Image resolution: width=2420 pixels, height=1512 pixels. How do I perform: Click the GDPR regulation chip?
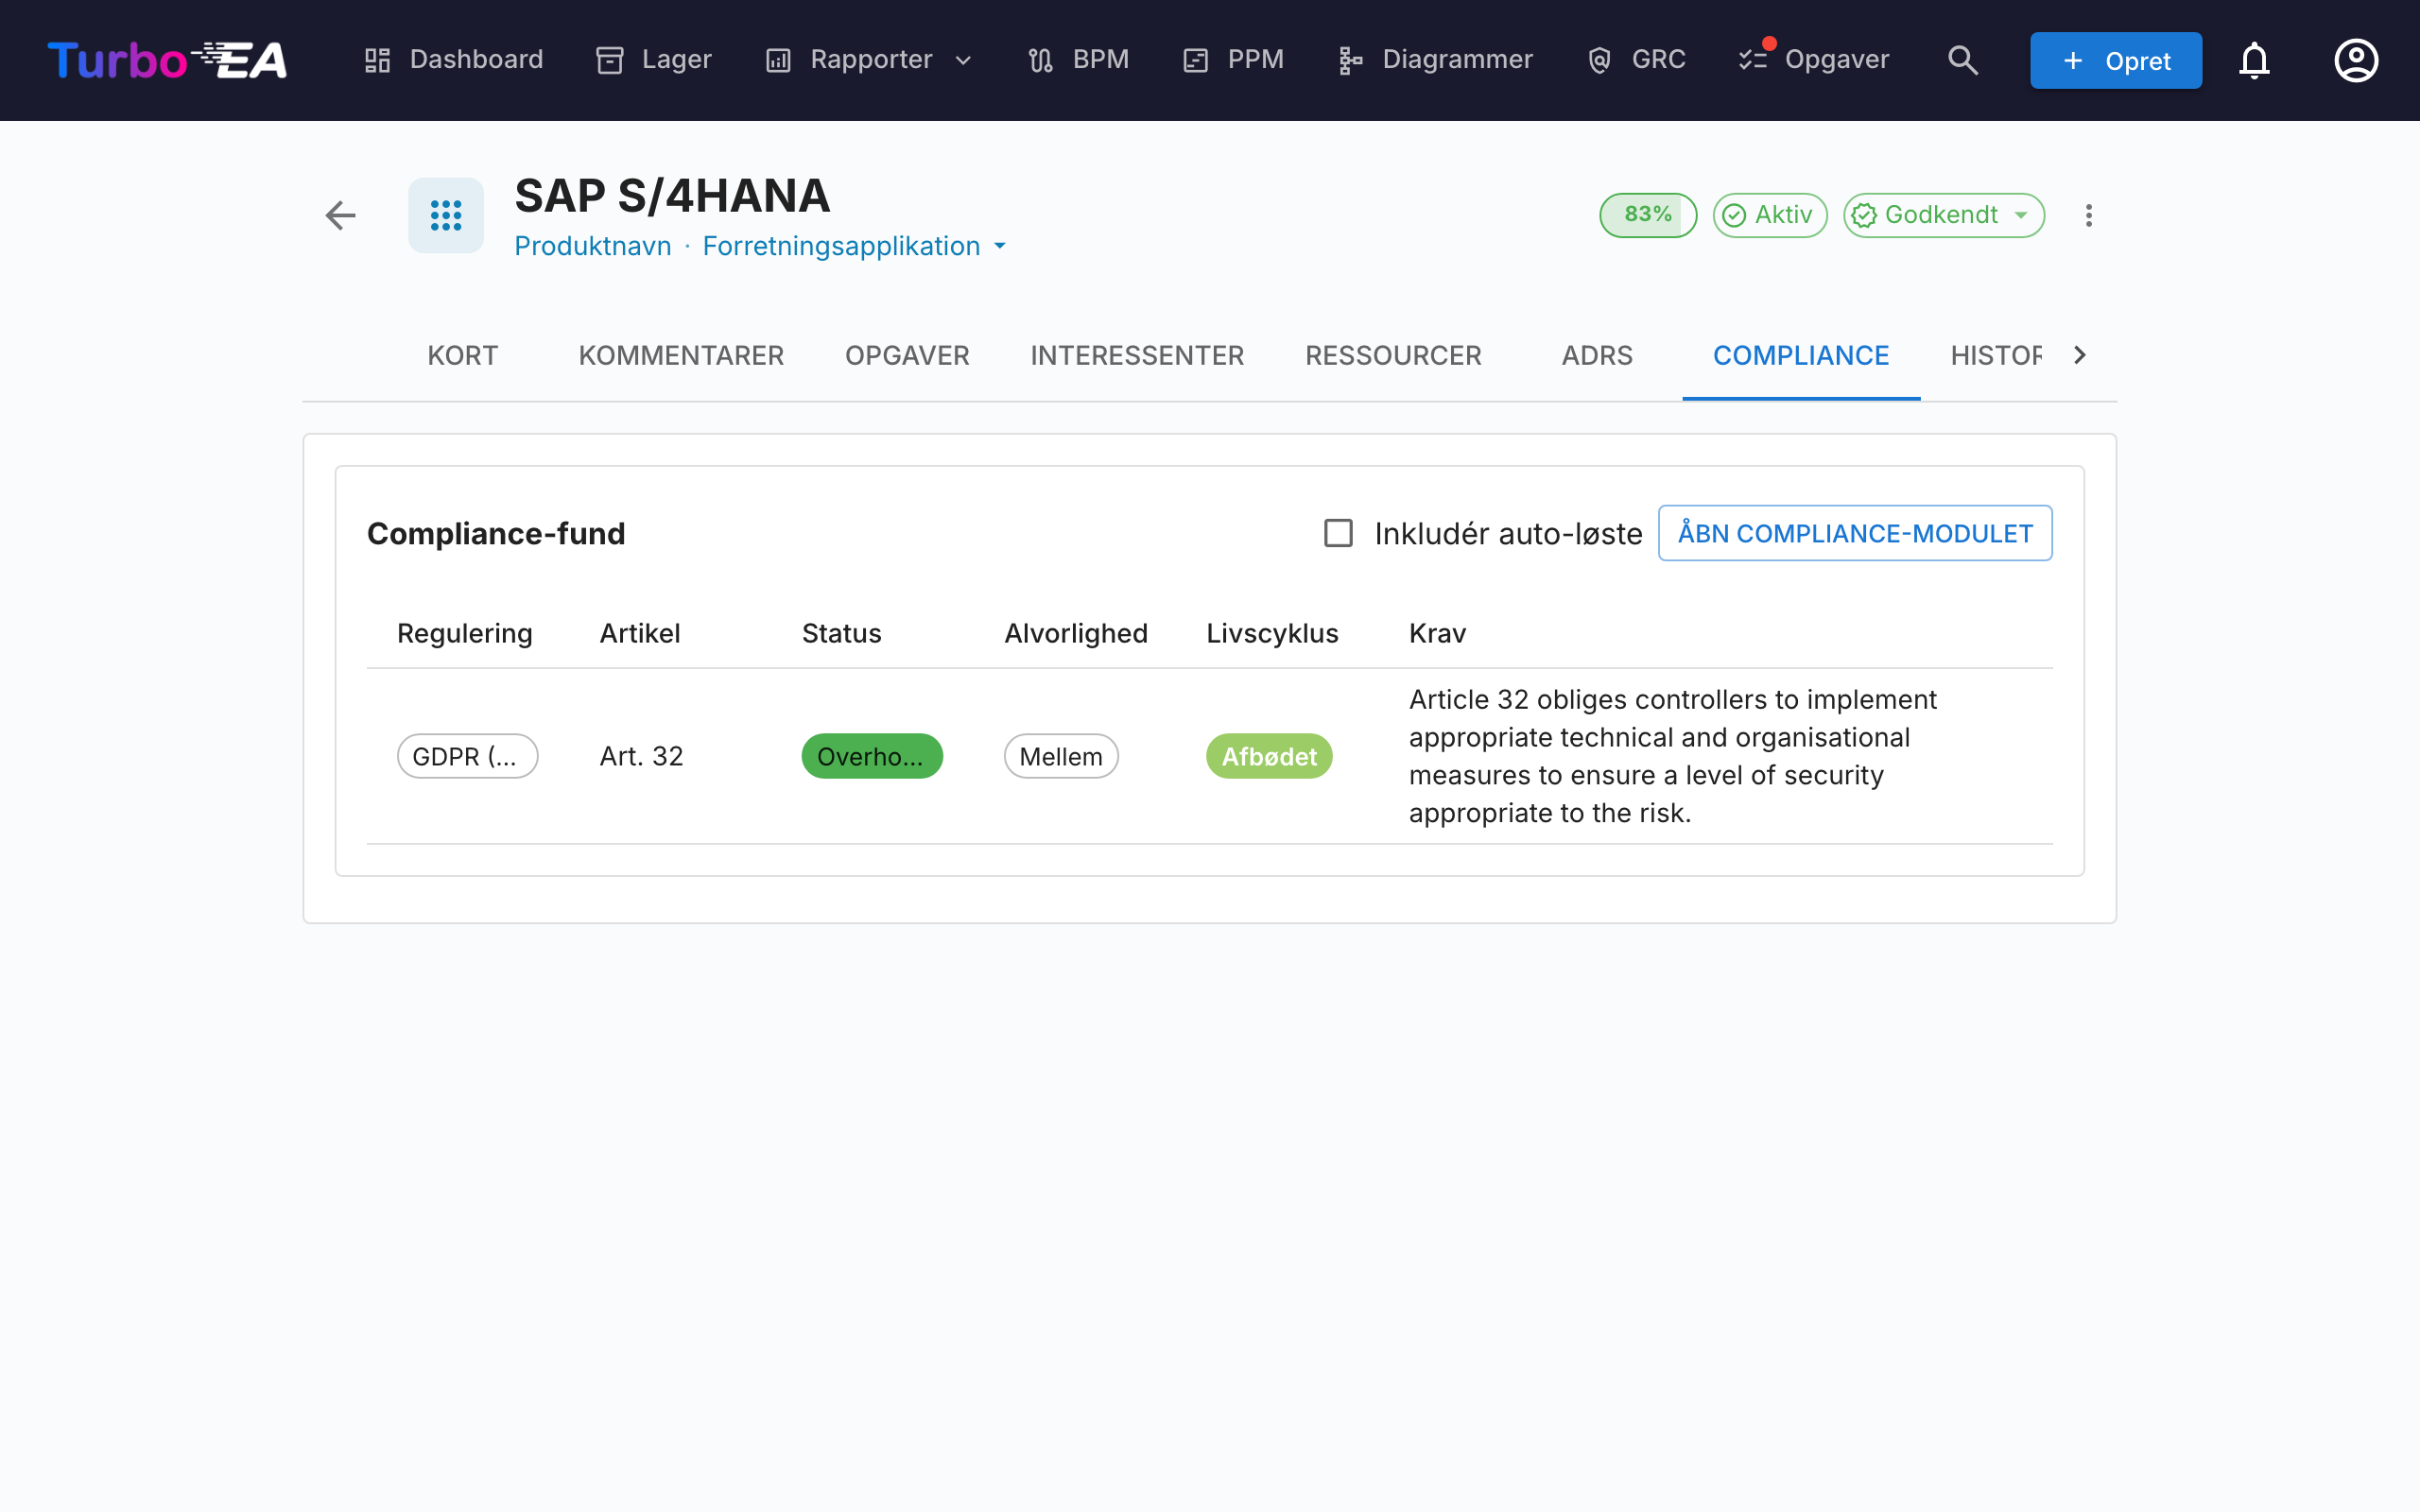click(x=468, y=756)
